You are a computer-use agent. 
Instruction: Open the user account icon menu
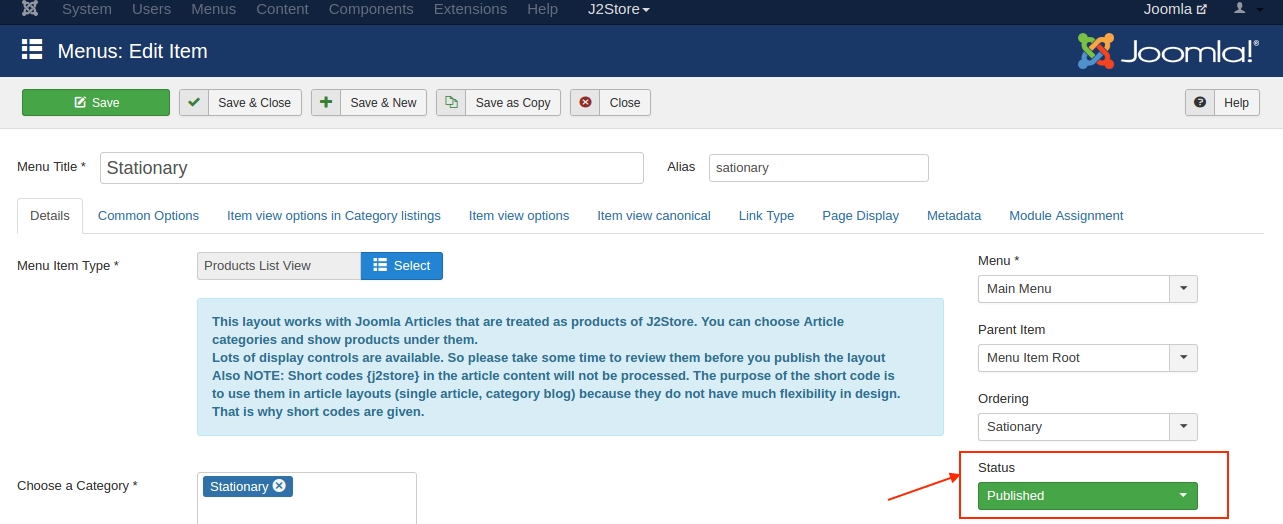tap(1246, 9)
